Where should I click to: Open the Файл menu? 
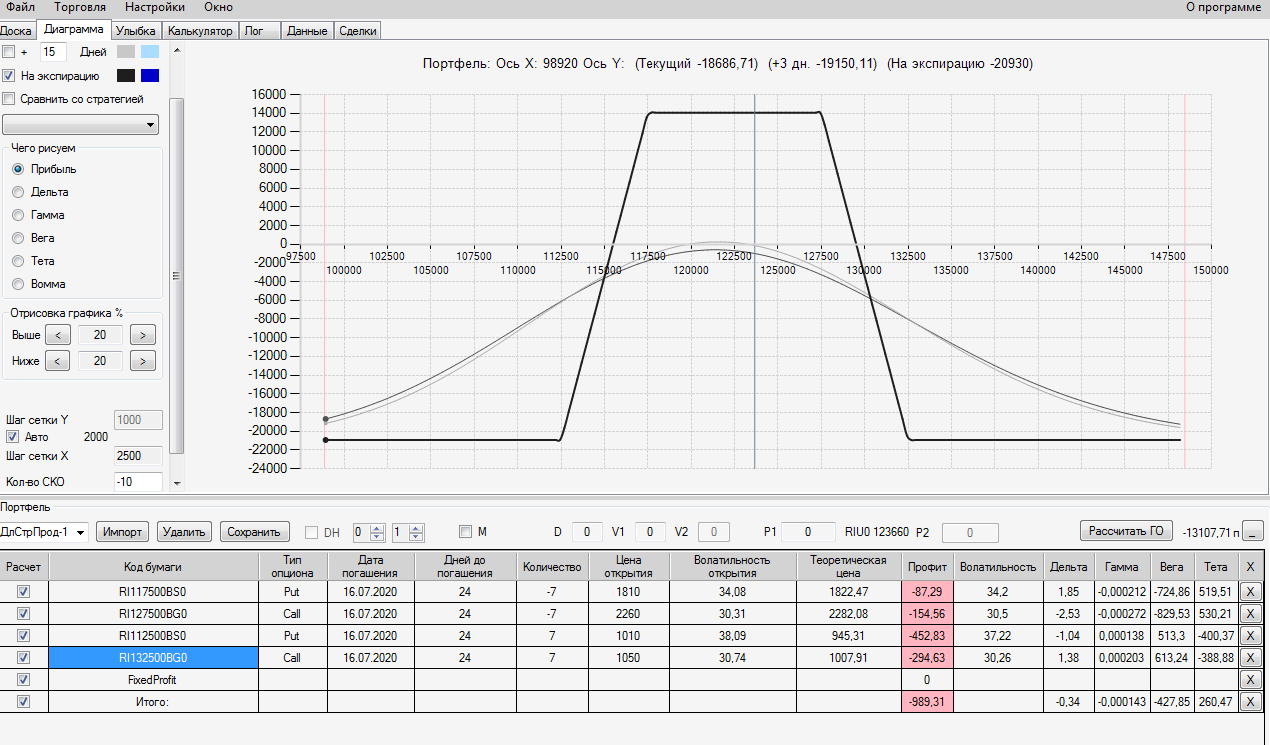20,7
